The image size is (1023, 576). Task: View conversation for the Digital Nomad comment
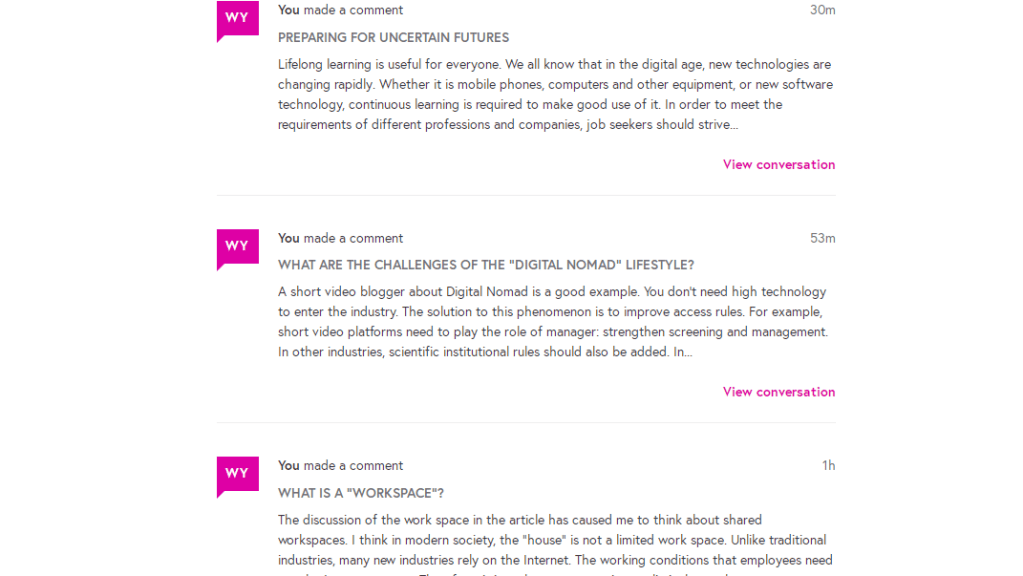coord(778,392)
